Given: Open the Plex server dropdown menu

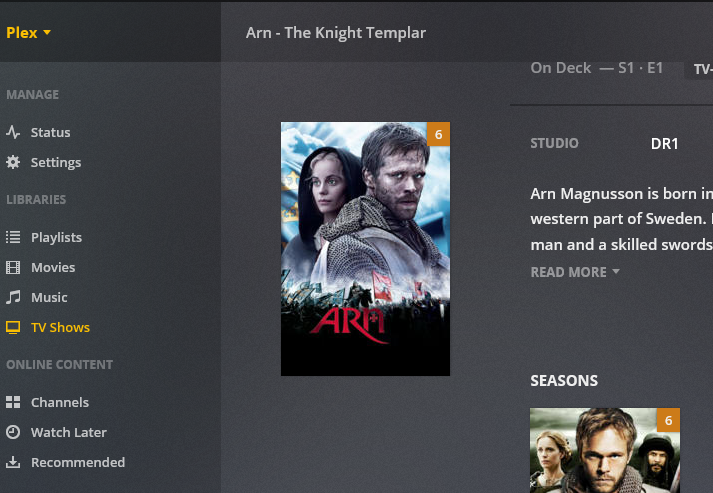Looking at the screenshot, I should click(x=29, y=33).
